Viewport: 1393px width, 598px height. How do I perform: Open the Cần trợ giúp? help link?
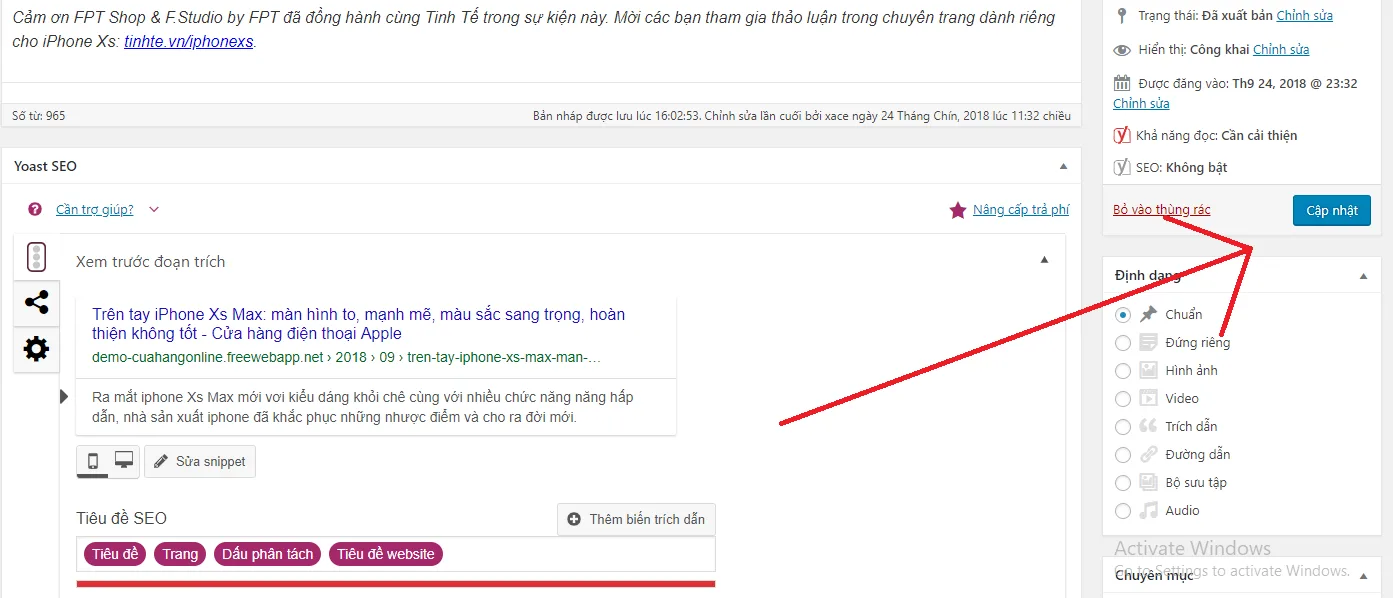tap(94, 210)
